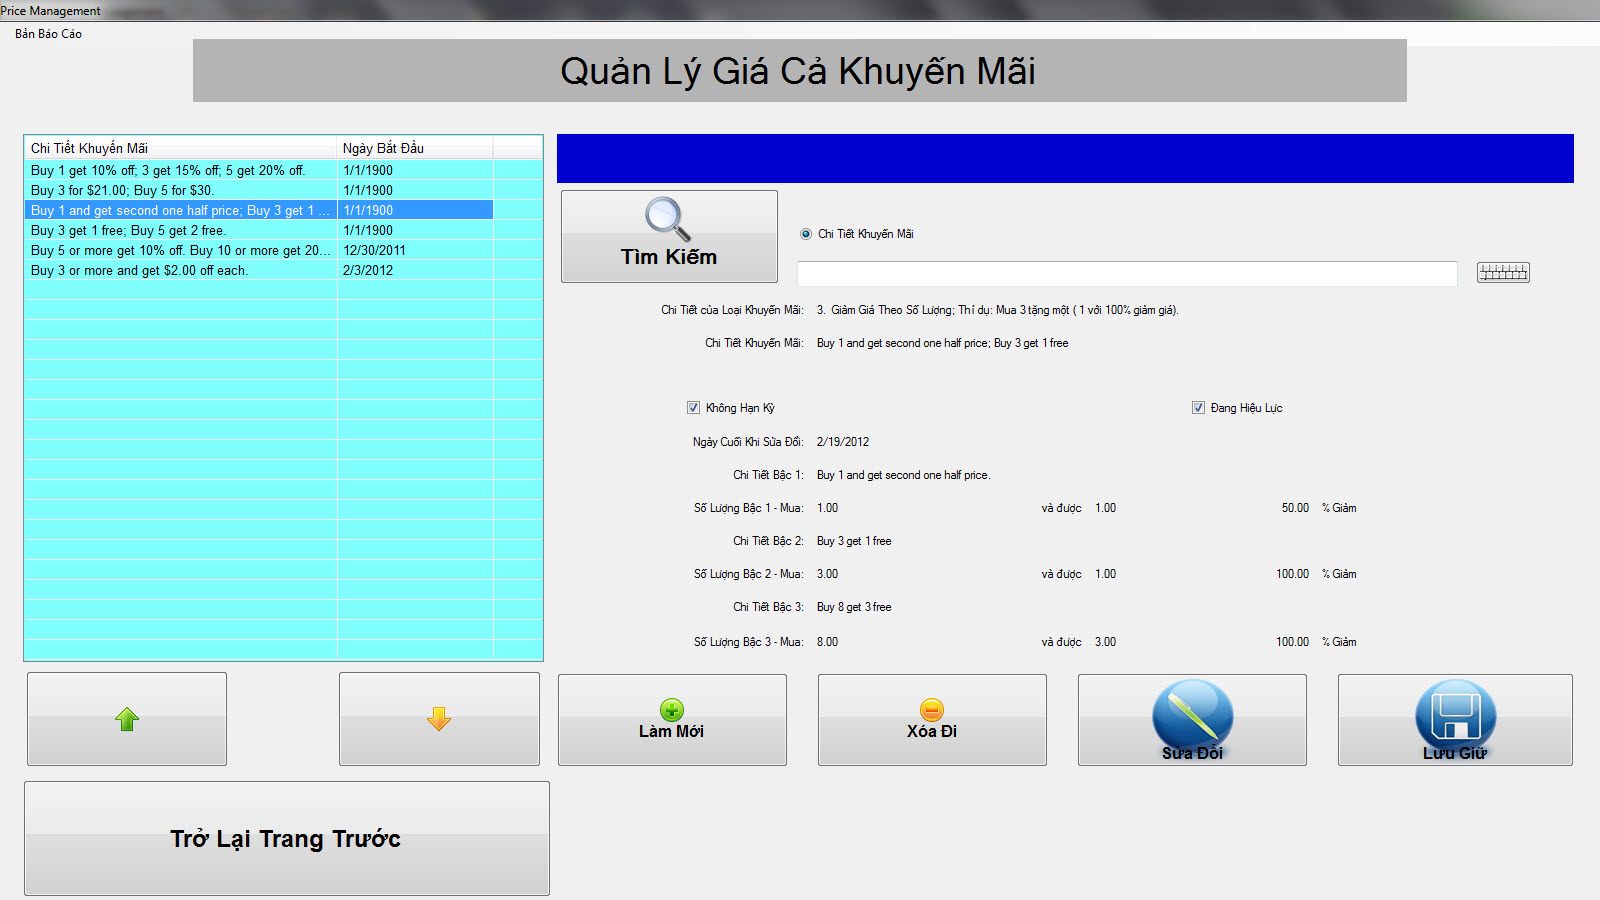The height and width of the screenshot is (900, 1600).
Task: Click into the search text input field
Action: tap(1126, 274)
